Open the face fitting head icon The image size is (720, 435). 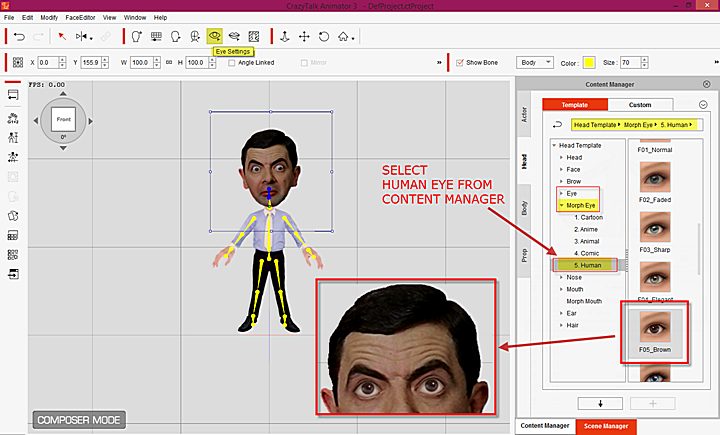[x=195, y=36]
